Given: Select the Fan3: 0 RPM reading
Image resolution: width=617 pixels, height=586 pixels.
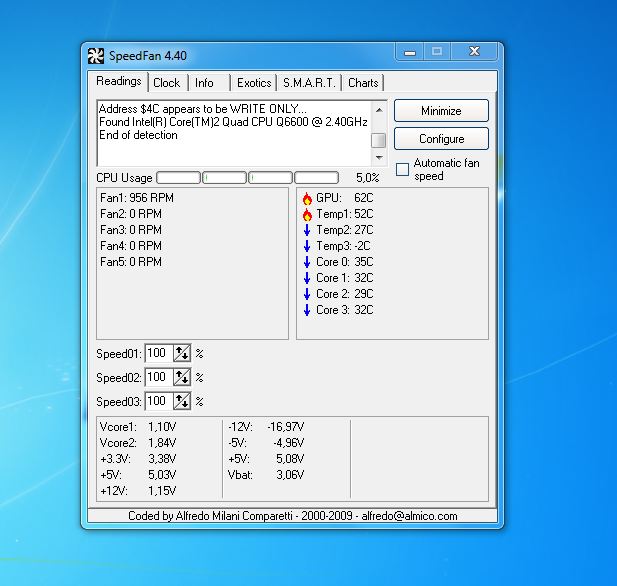Looking at the screenshot, I should 131,230.
